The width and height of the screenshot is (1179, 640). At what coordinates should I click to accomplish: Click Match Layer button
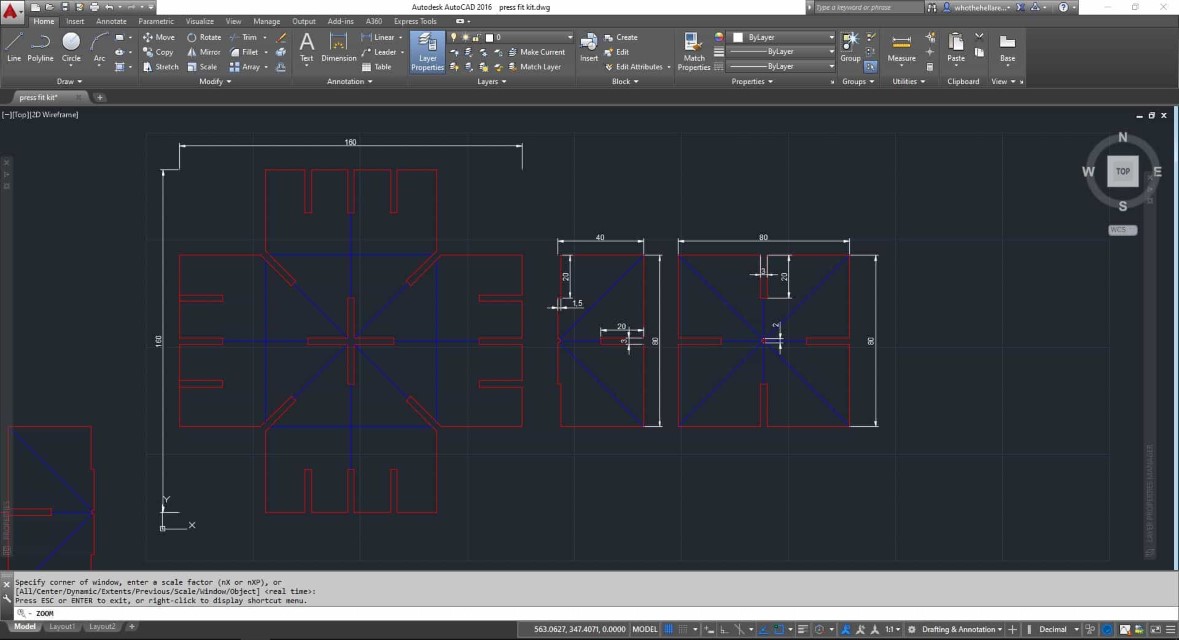534,67
